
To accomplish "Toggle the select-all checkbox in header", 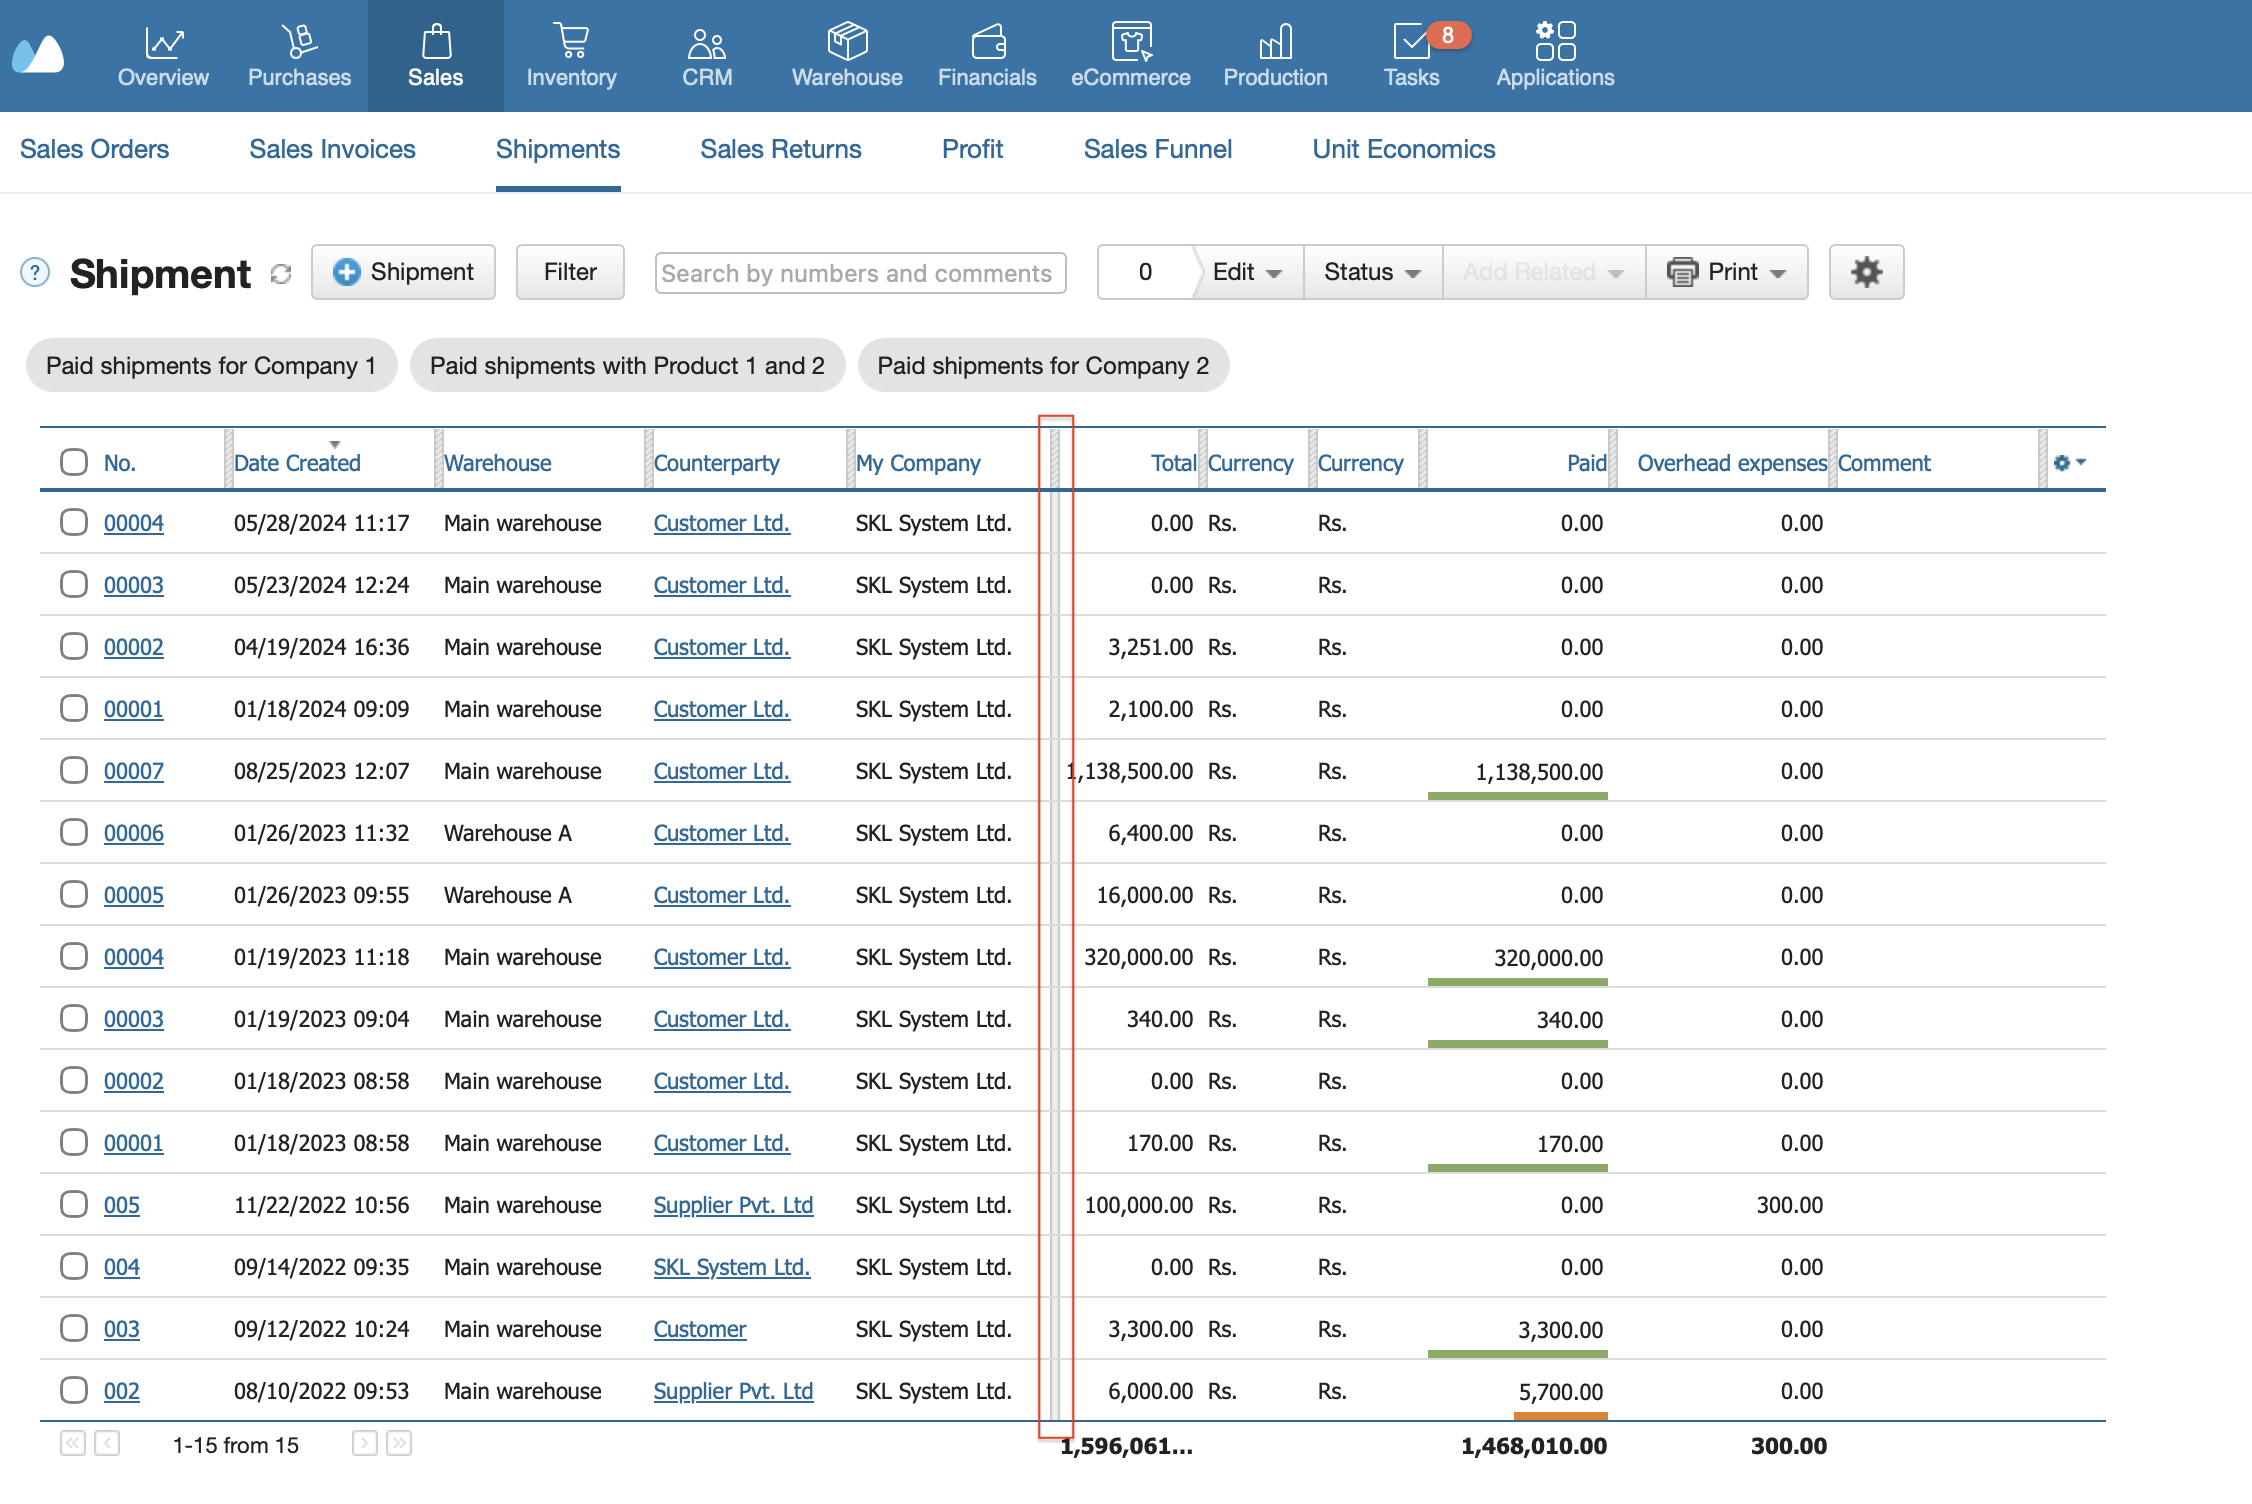I will point(74,462).
